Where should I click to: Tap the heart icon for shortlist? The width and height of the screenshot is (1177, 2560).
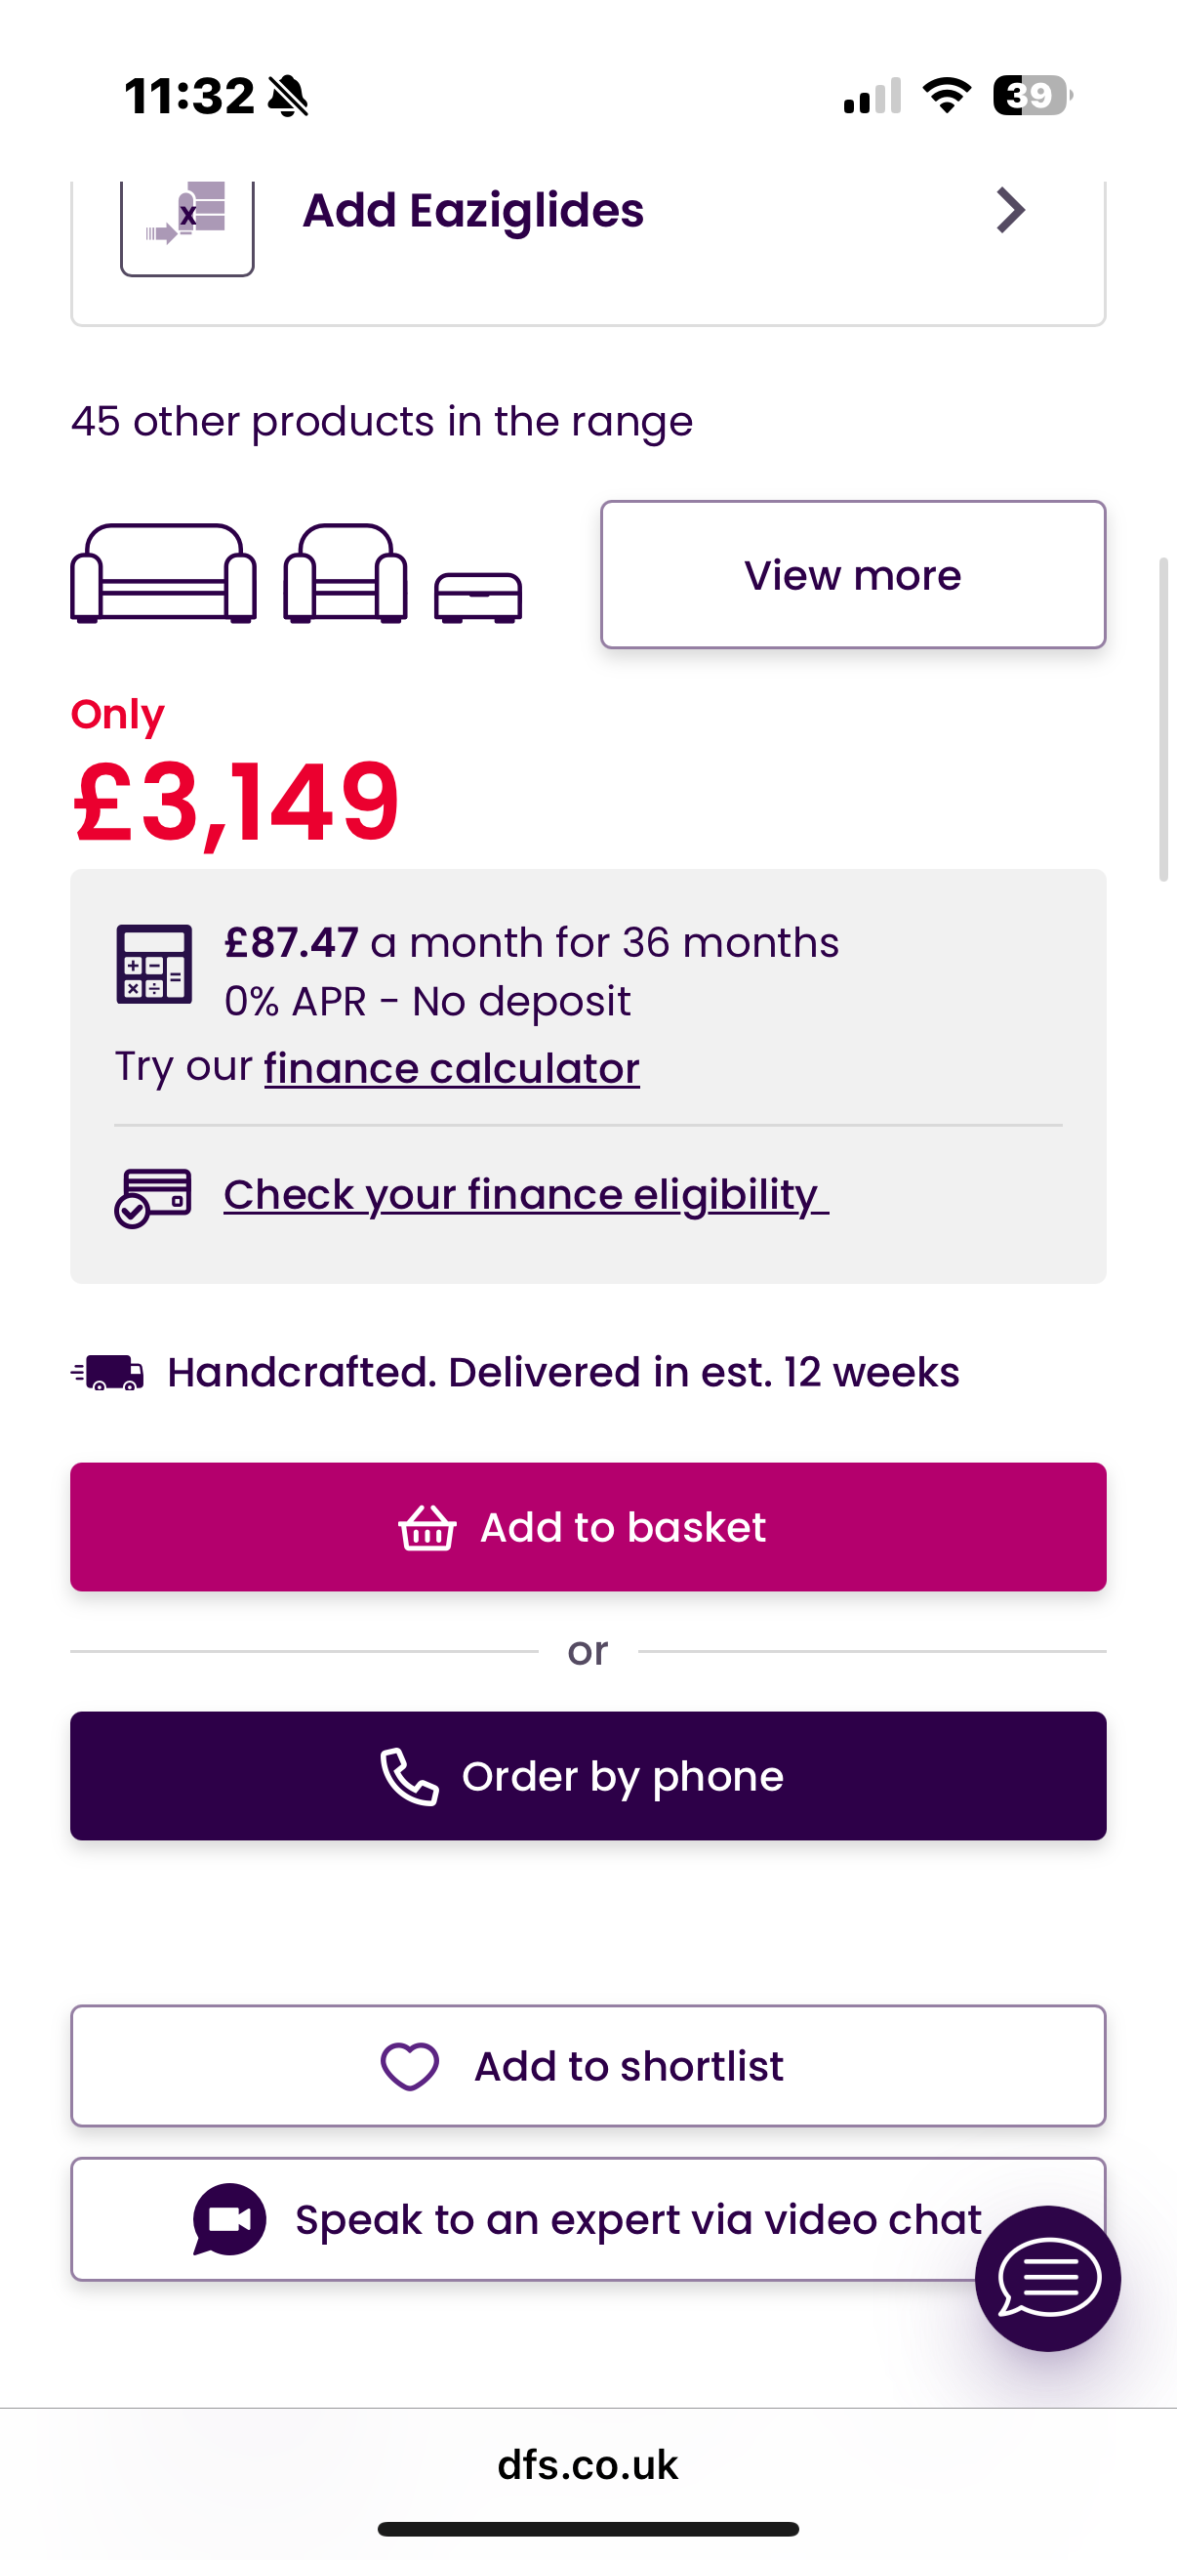(410, 2065)
